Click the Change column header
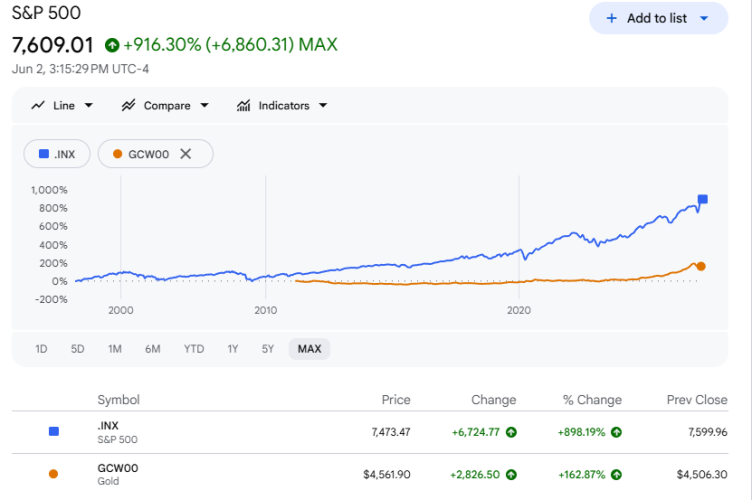This screenshot has height=500, width=752. pyautogui.click(x=494, y=400)
